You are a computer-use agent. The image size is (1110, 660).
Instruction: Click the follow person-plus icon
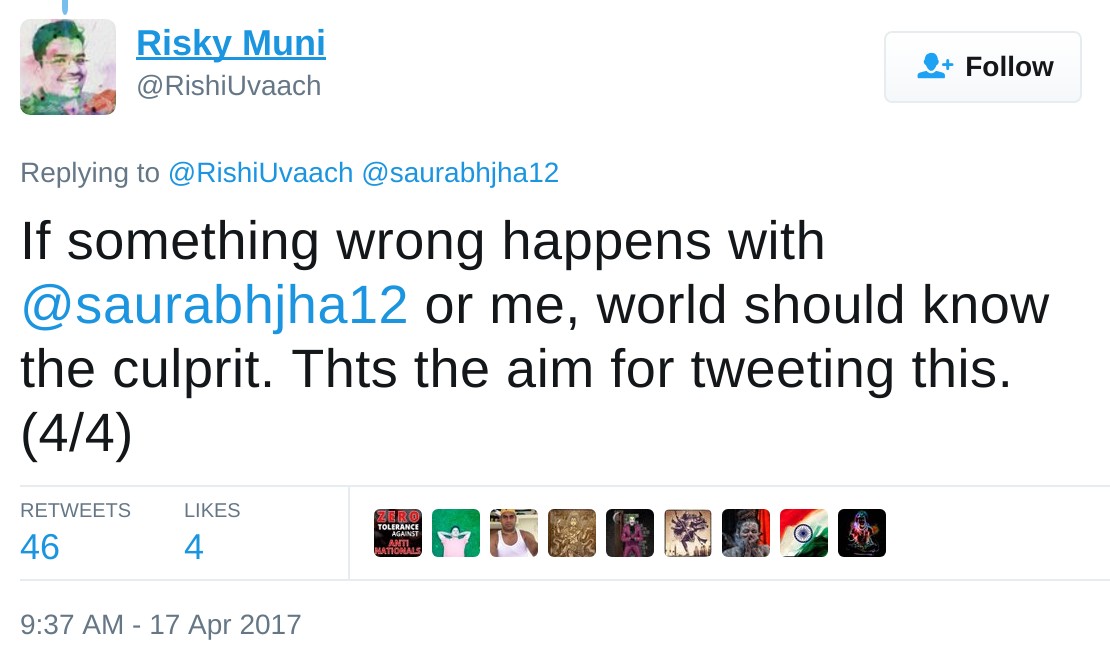(x=936, y=67)
